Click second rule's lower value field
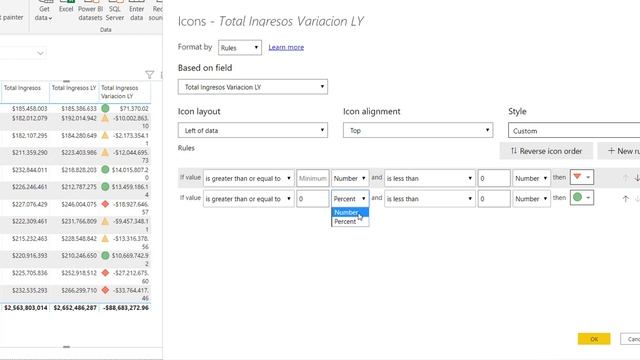This screenshot has width=640, height=360. [312, 199]
